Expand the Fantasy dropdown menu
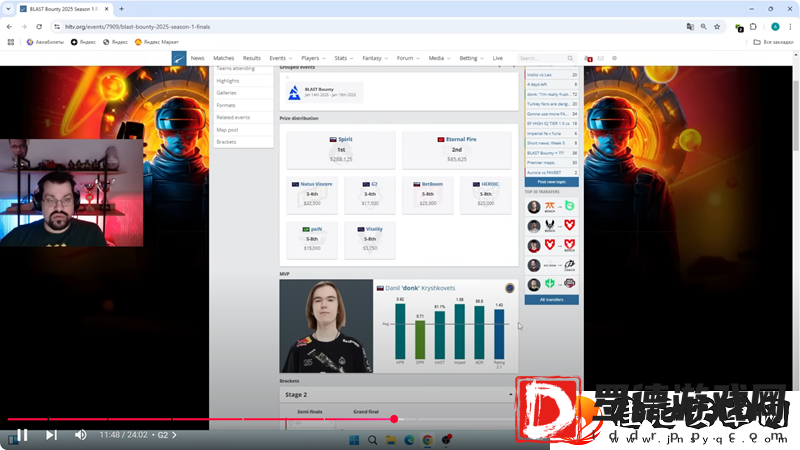 click(375, 58)
